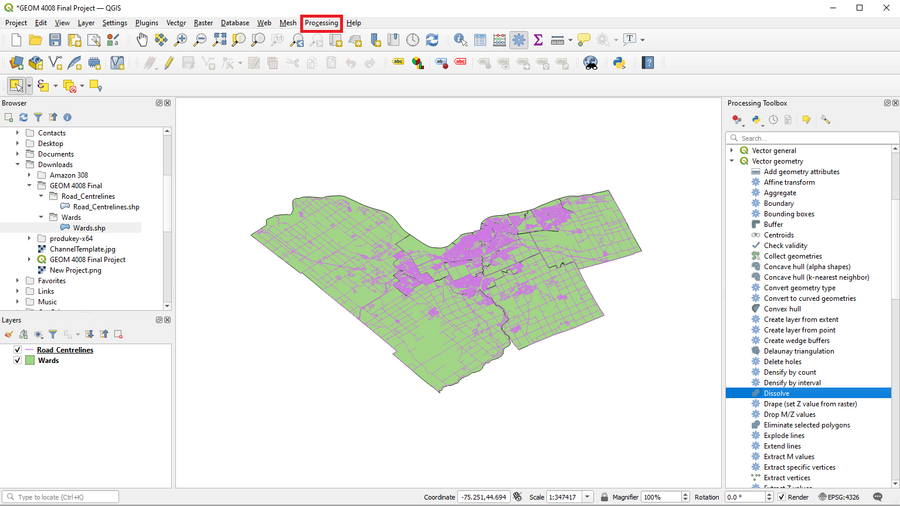Expand the Vector general group

click(x=732, y=150)
